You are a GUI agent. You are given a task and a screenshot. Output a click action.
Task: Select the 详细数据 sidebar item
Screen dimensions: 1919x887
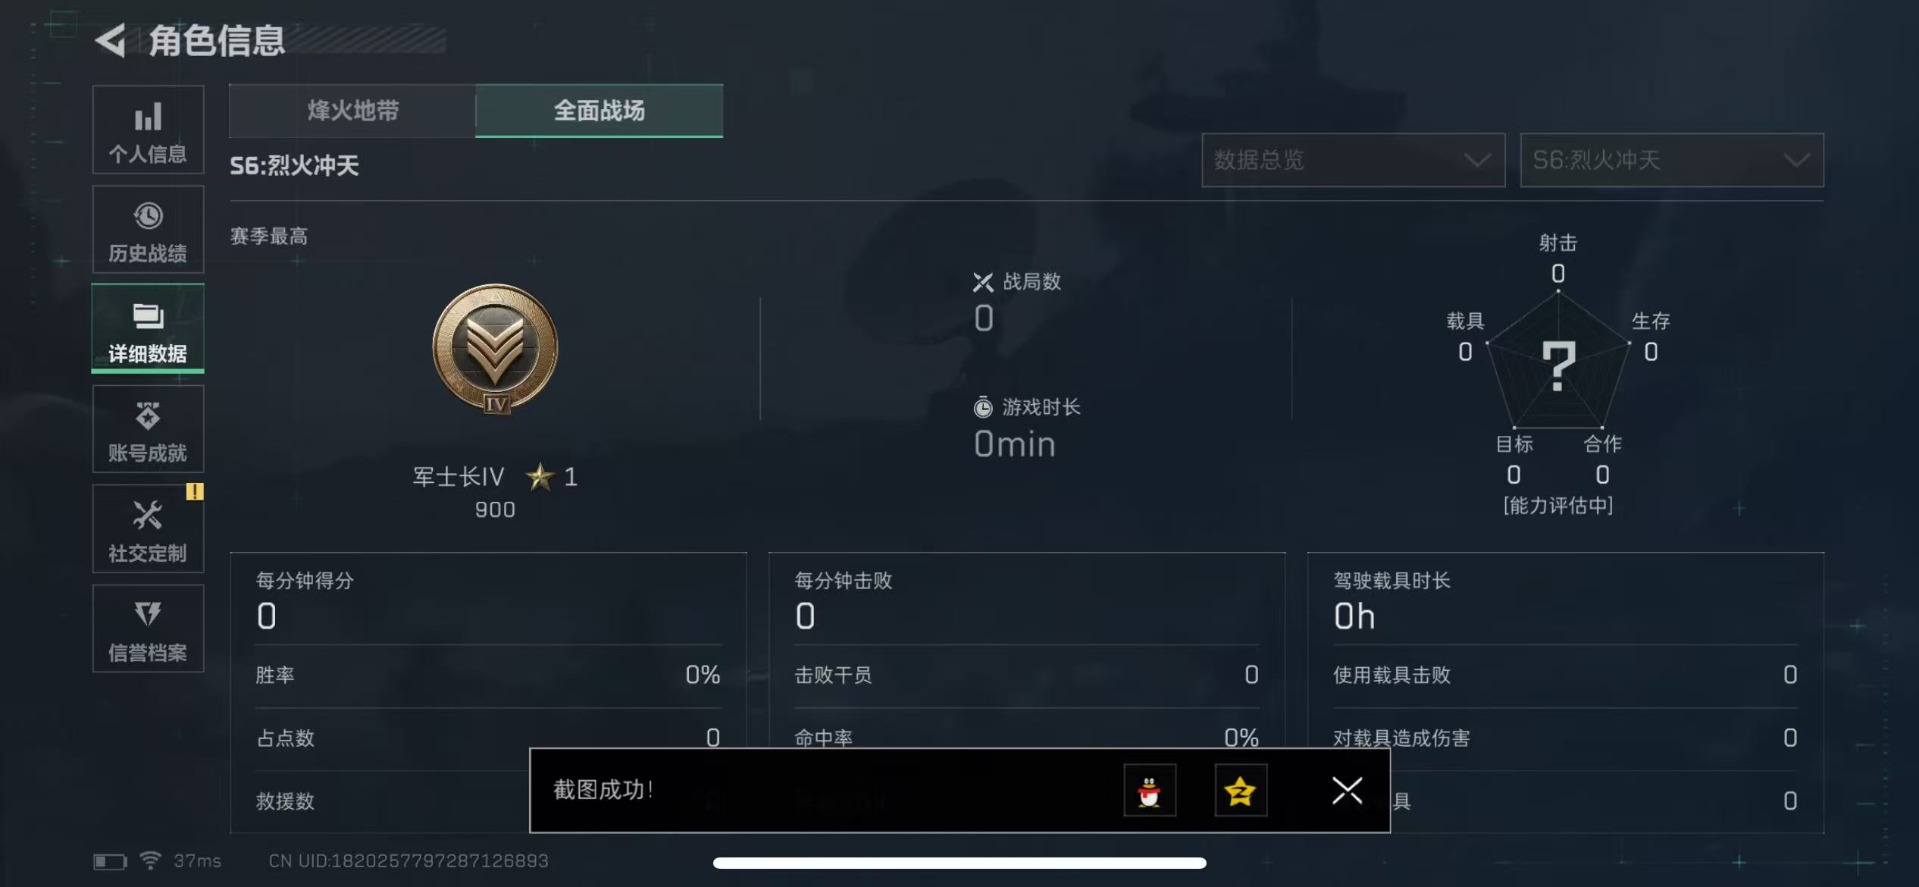point(148,329)
